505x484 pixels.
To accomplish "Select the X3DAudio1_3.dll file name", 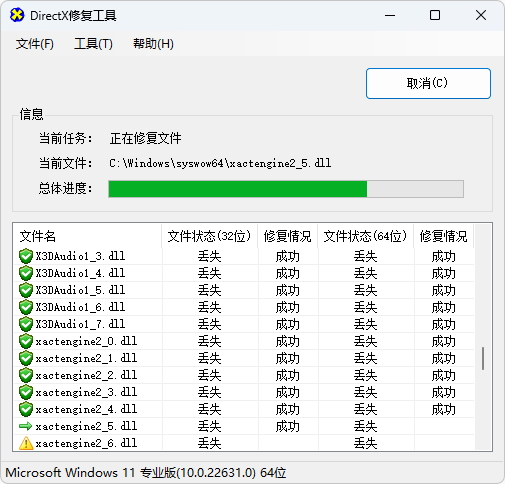I will coord(80,256).
